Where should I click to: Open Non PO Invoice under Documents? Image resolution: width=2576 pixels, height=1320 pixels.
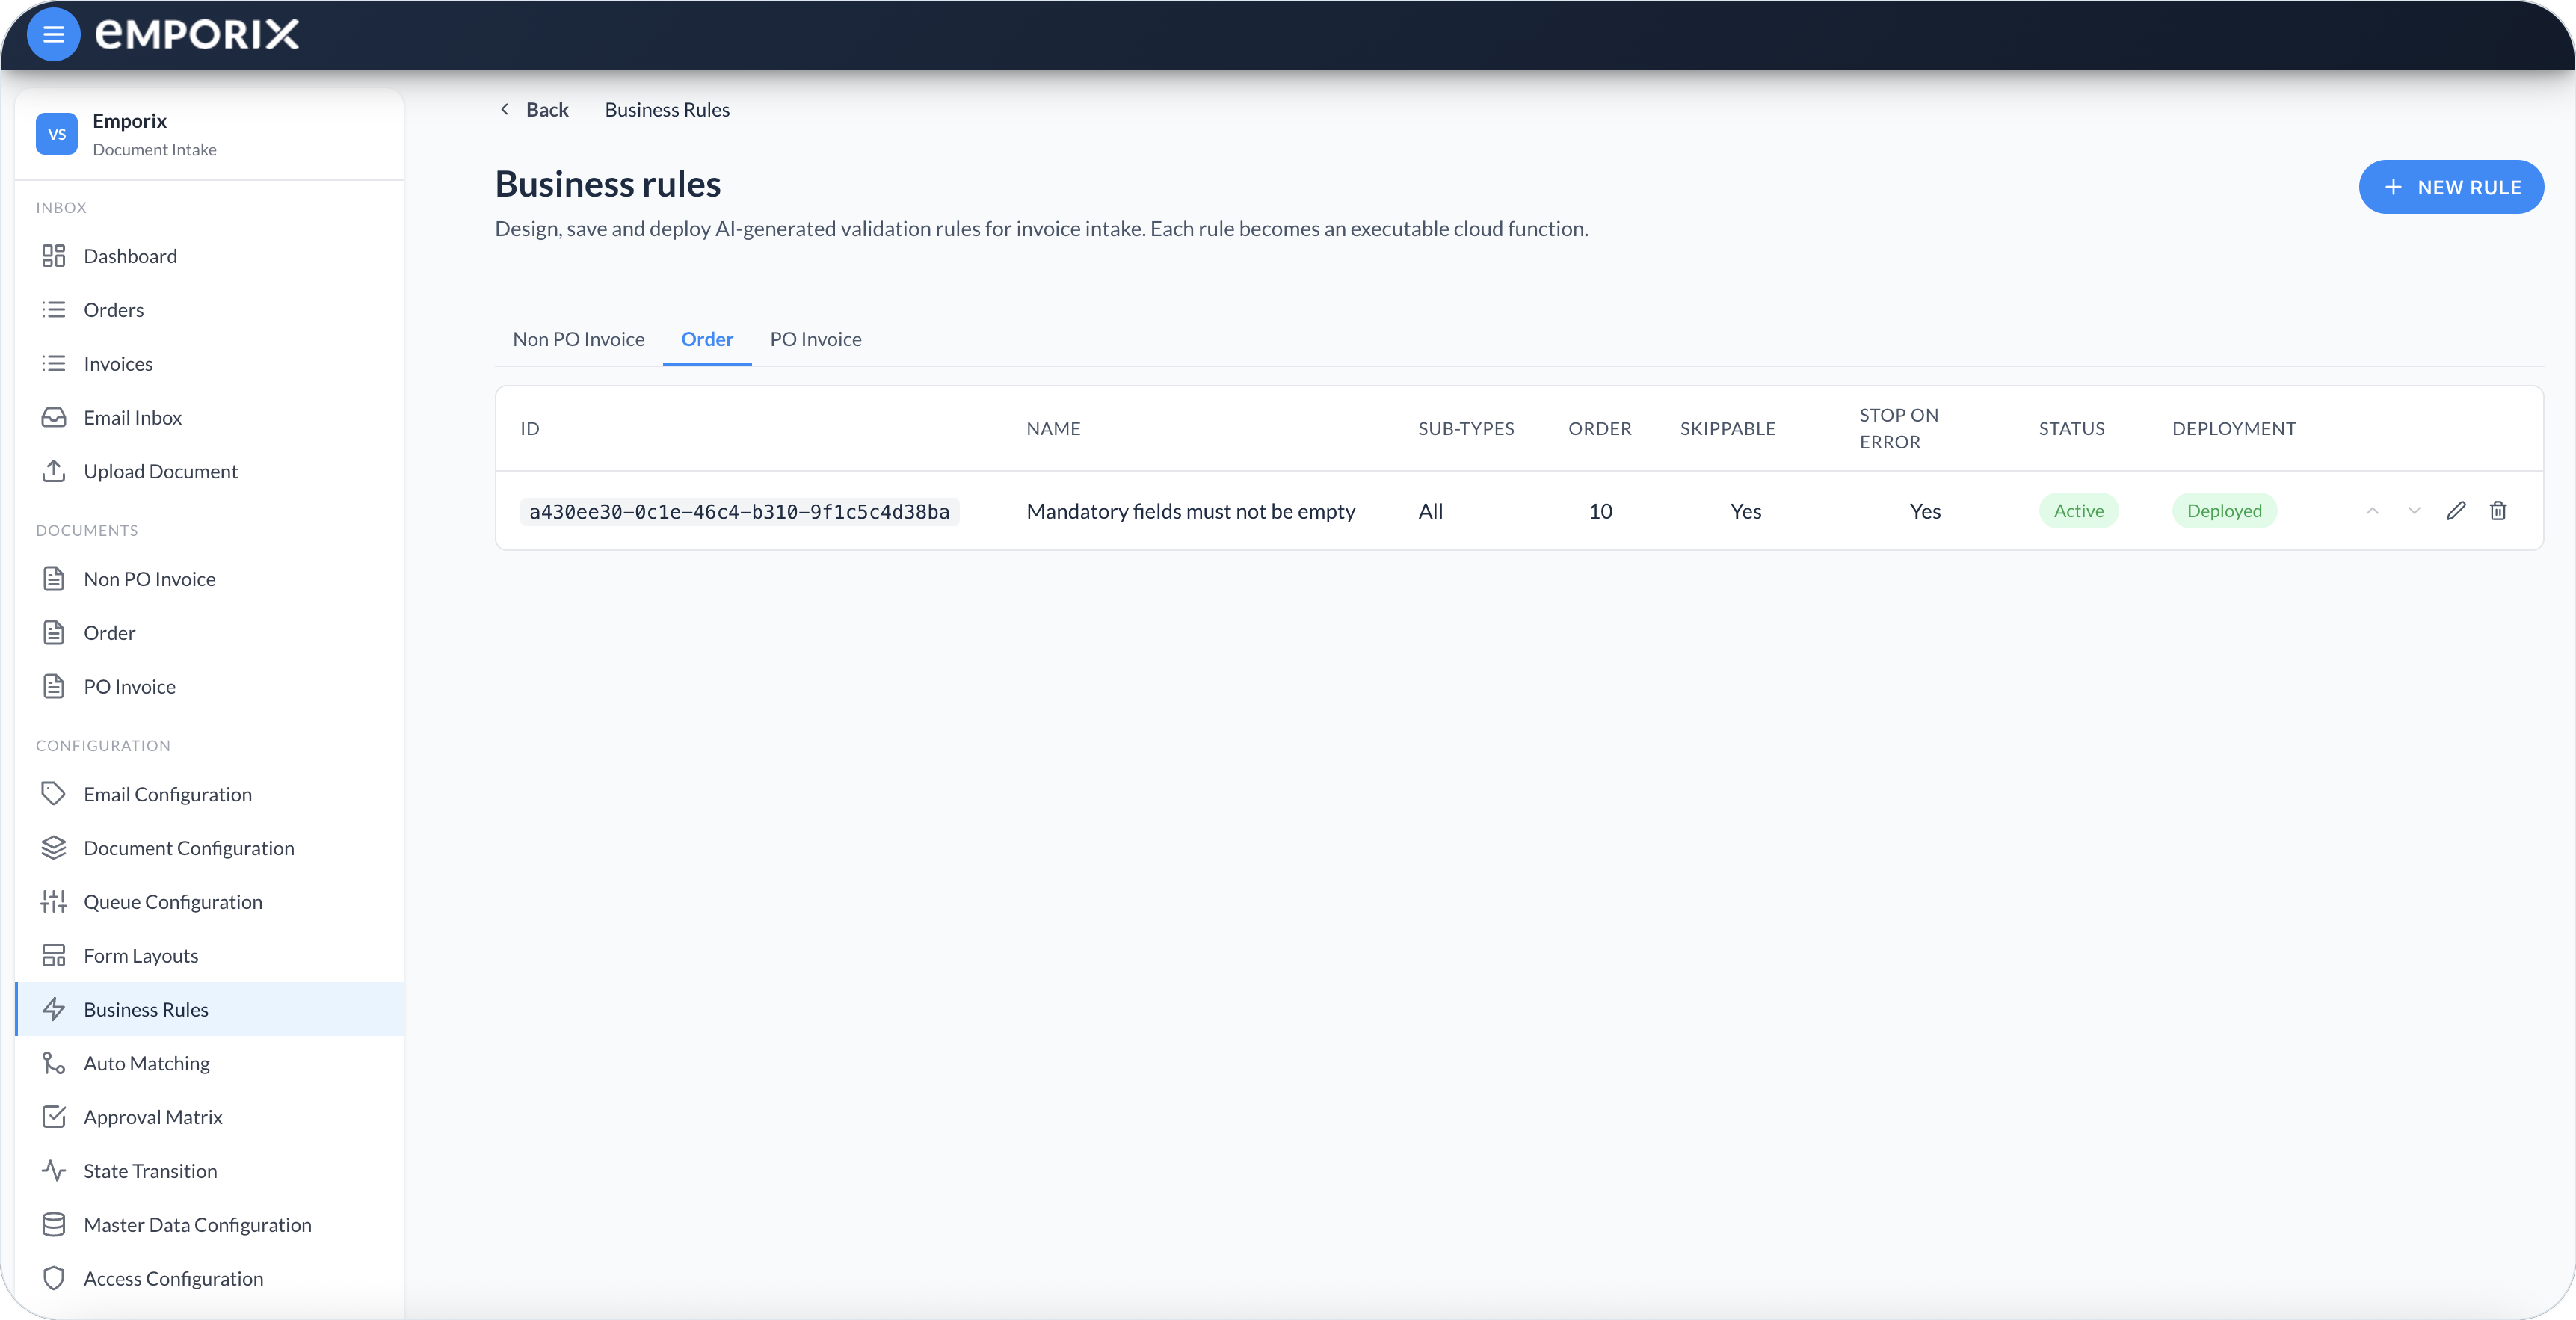pos(210,579)
